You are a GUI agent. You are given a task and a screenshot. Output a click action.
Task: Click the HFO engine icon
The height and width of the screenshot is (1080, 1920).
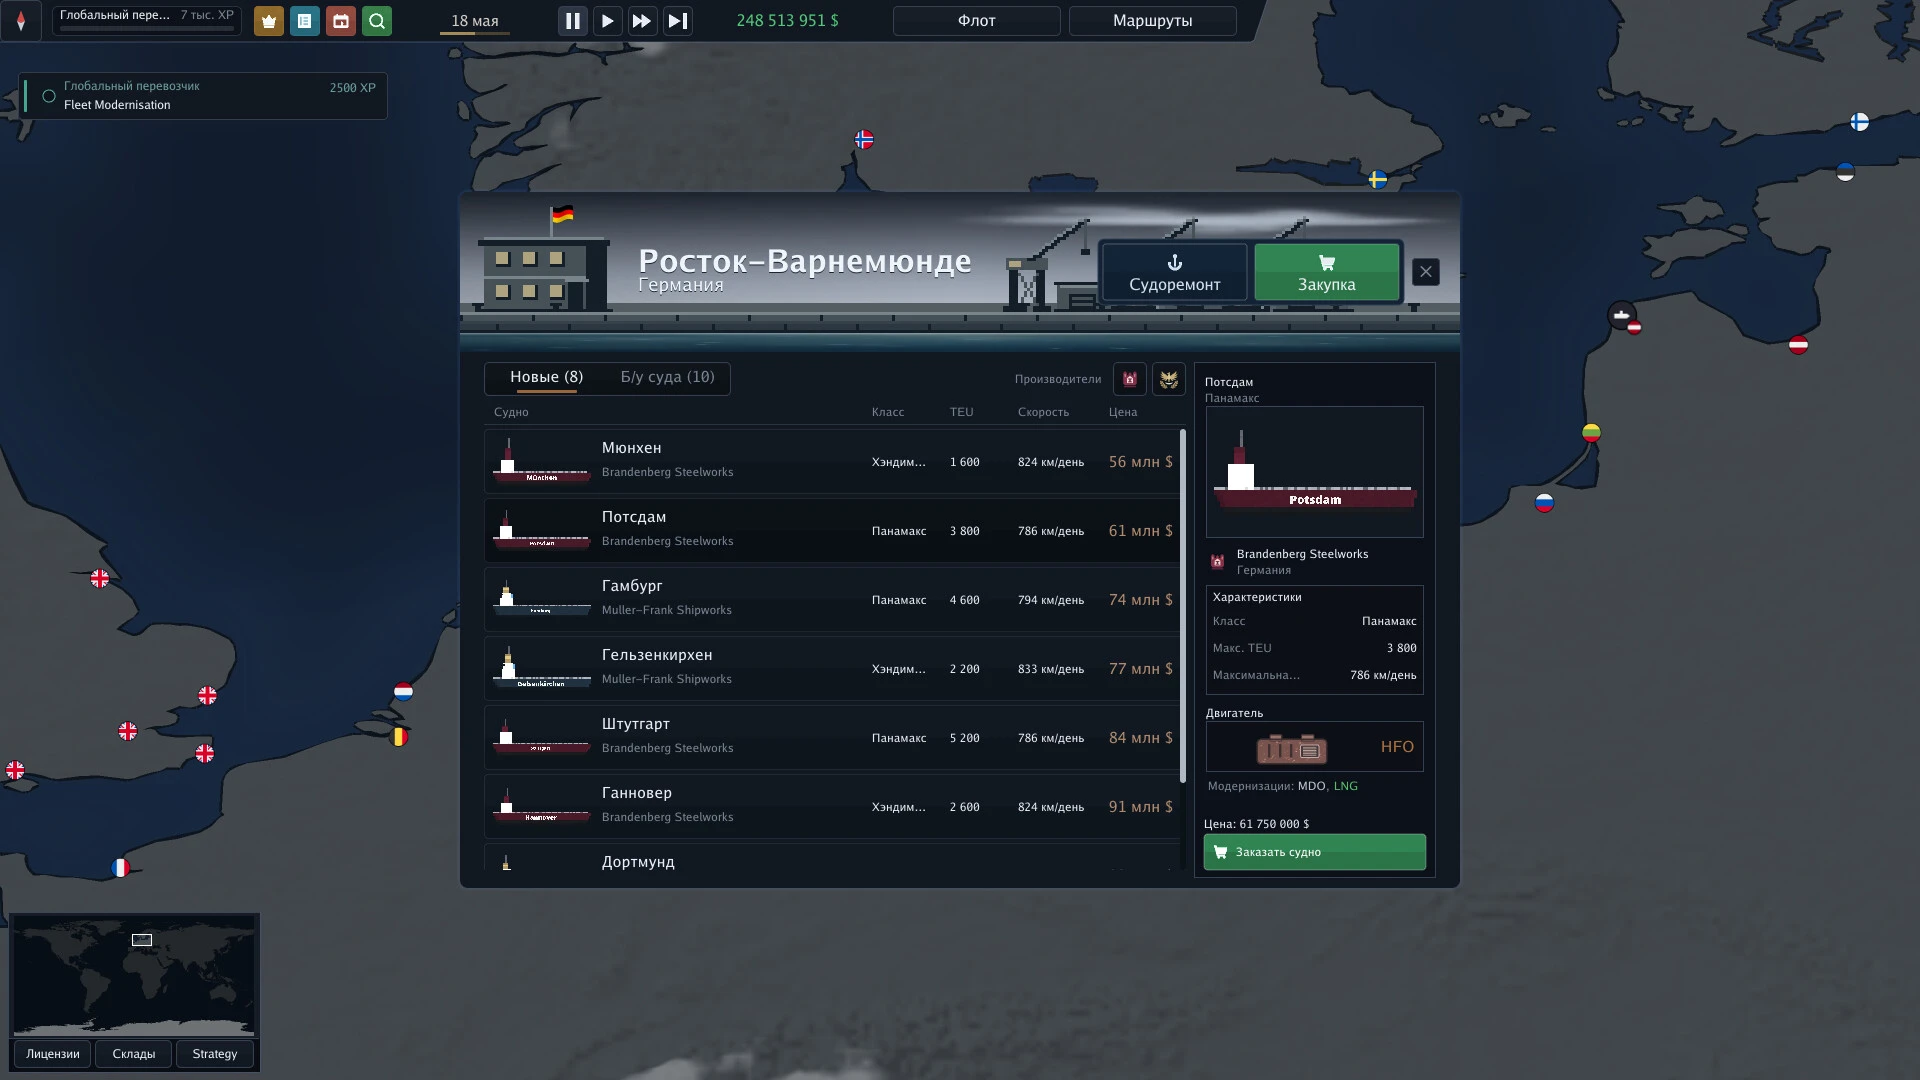1292,748
